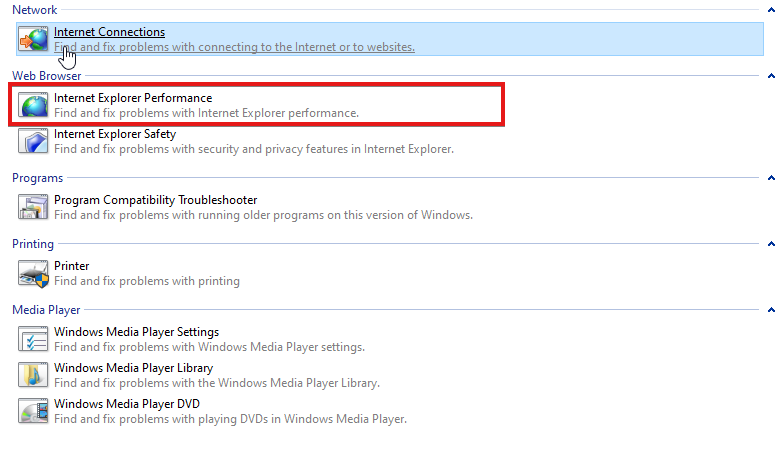Collapse the Web Browser section chevron

click(771, 76)
